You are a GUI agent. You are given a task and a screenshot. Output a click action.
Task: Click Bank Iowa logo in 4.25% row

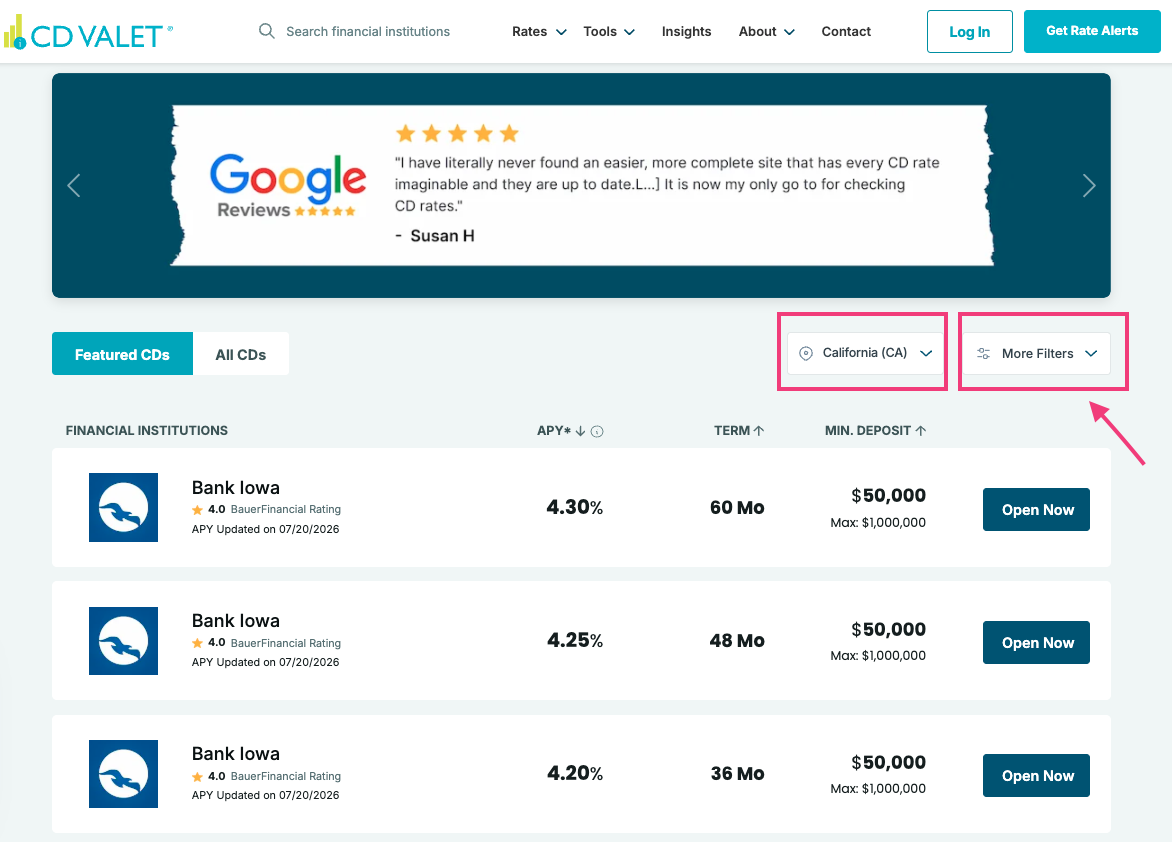coord(123,641)
